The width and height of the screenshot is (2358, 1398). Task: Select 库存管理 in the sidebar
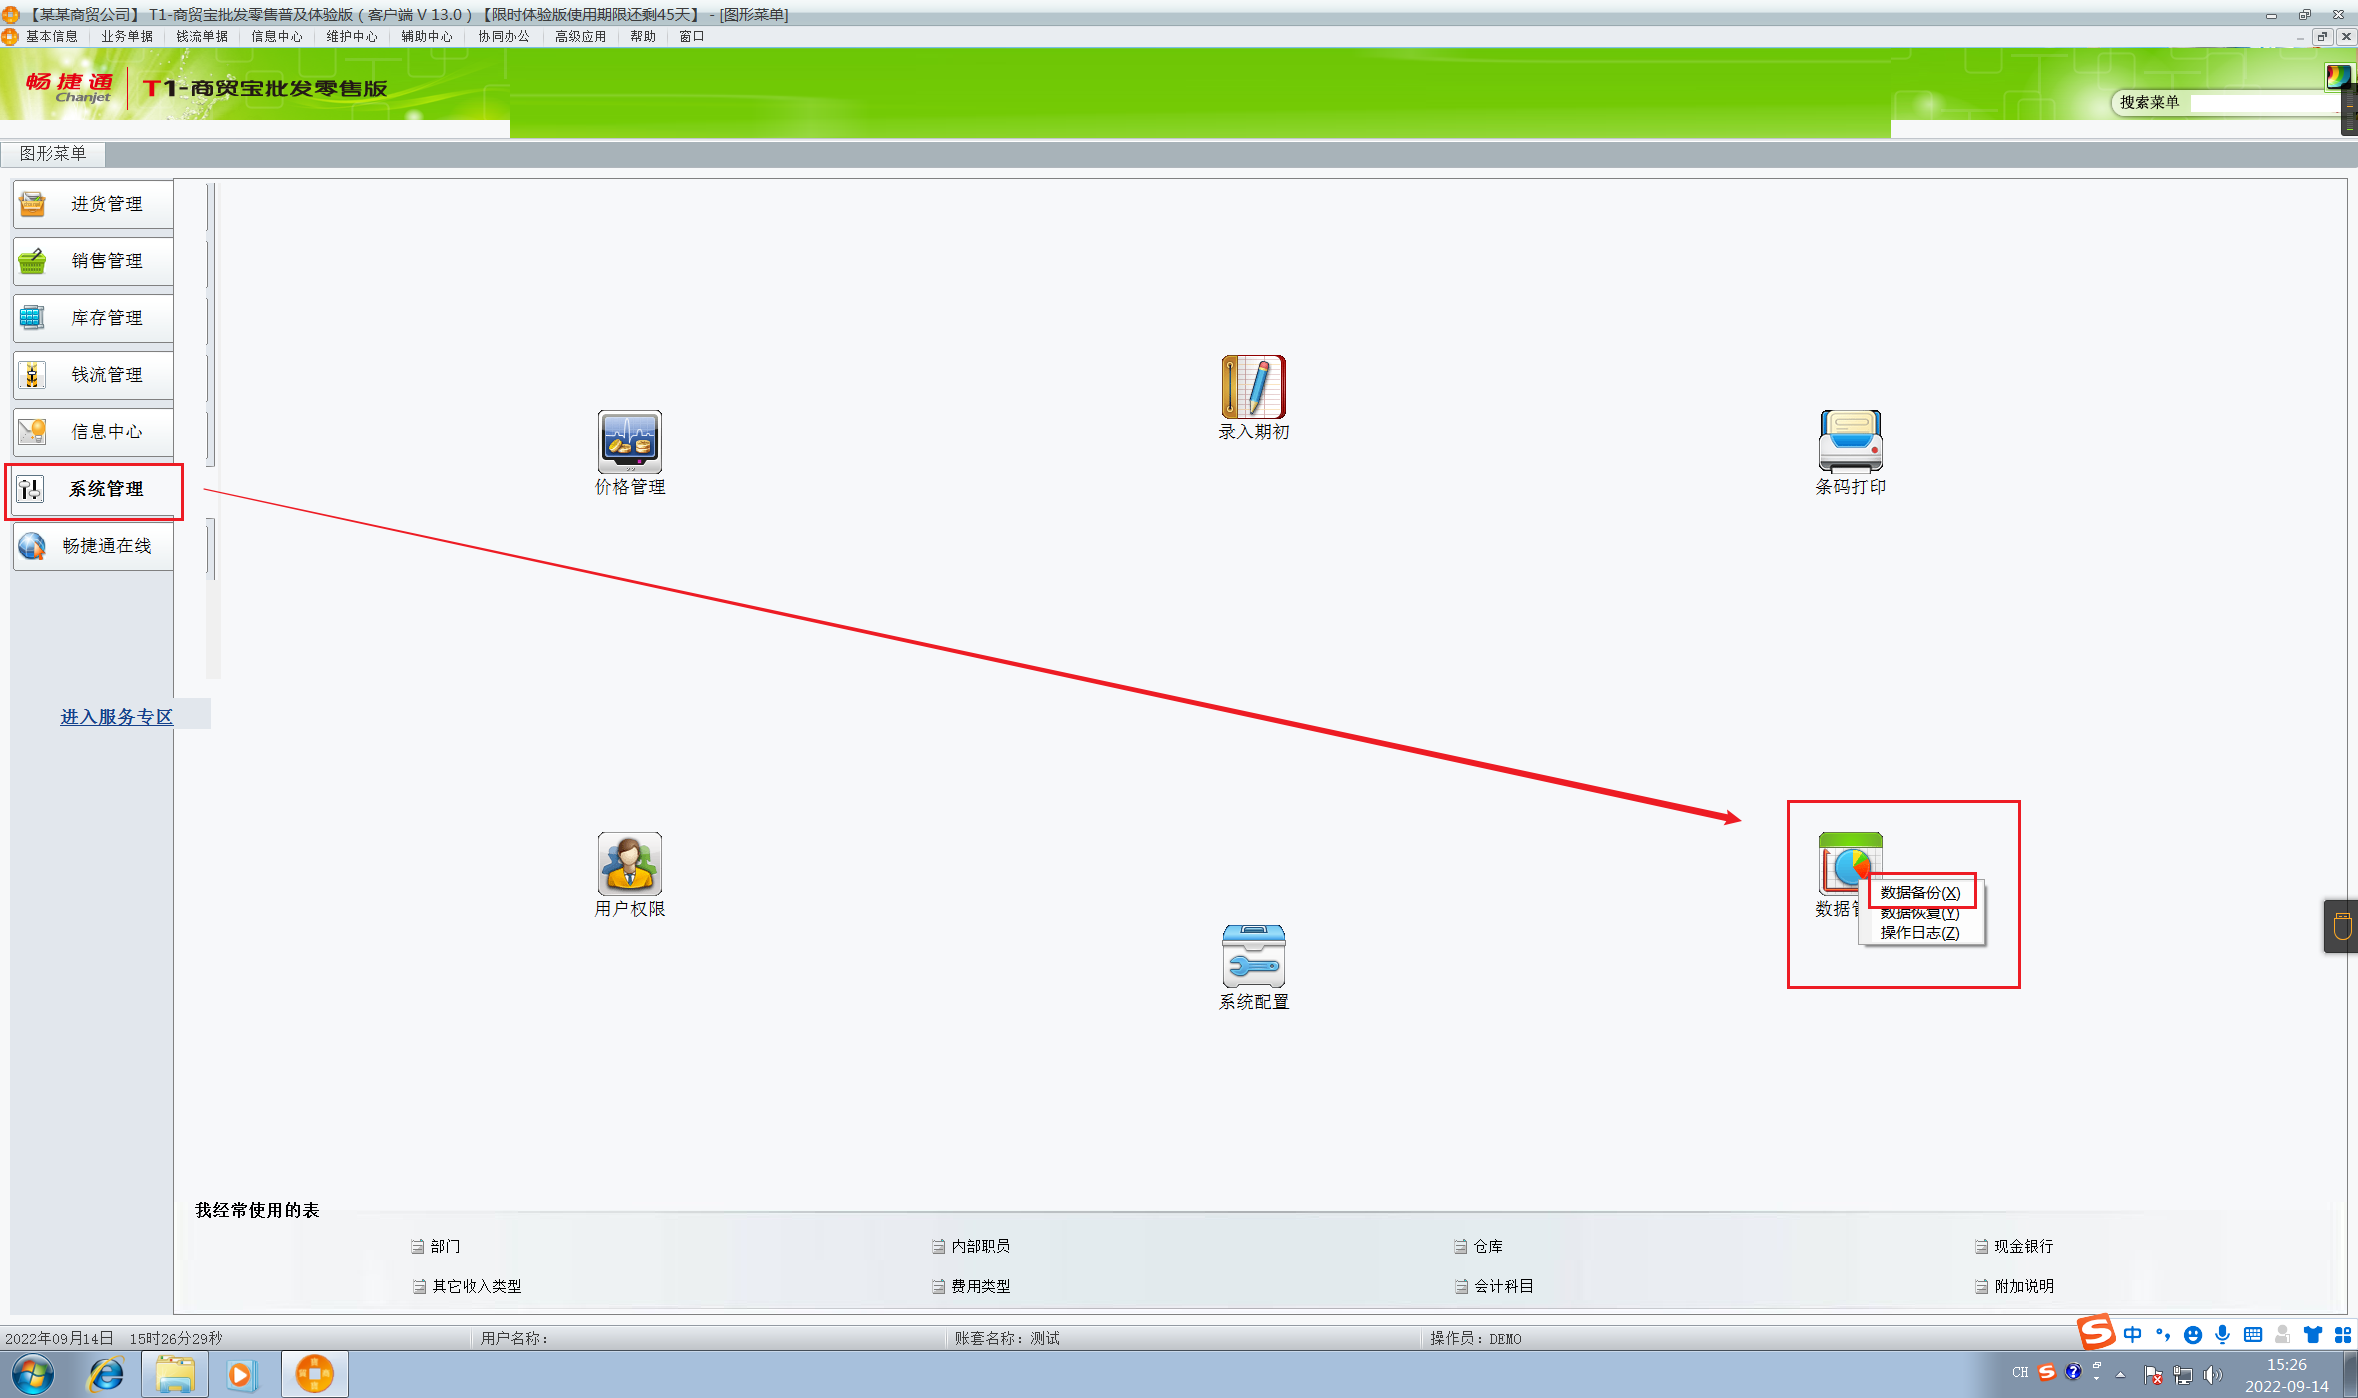point(93,318)
